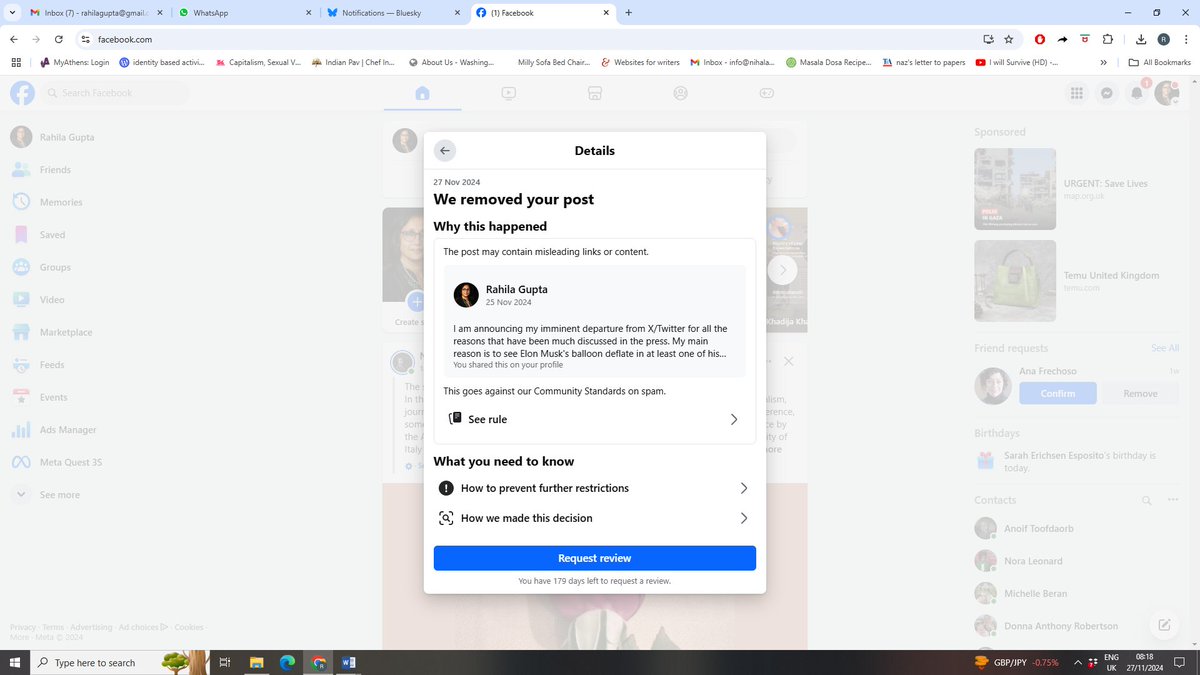Open the Groups icon in top navigation
1200x675 pixels.
[681, 93]
